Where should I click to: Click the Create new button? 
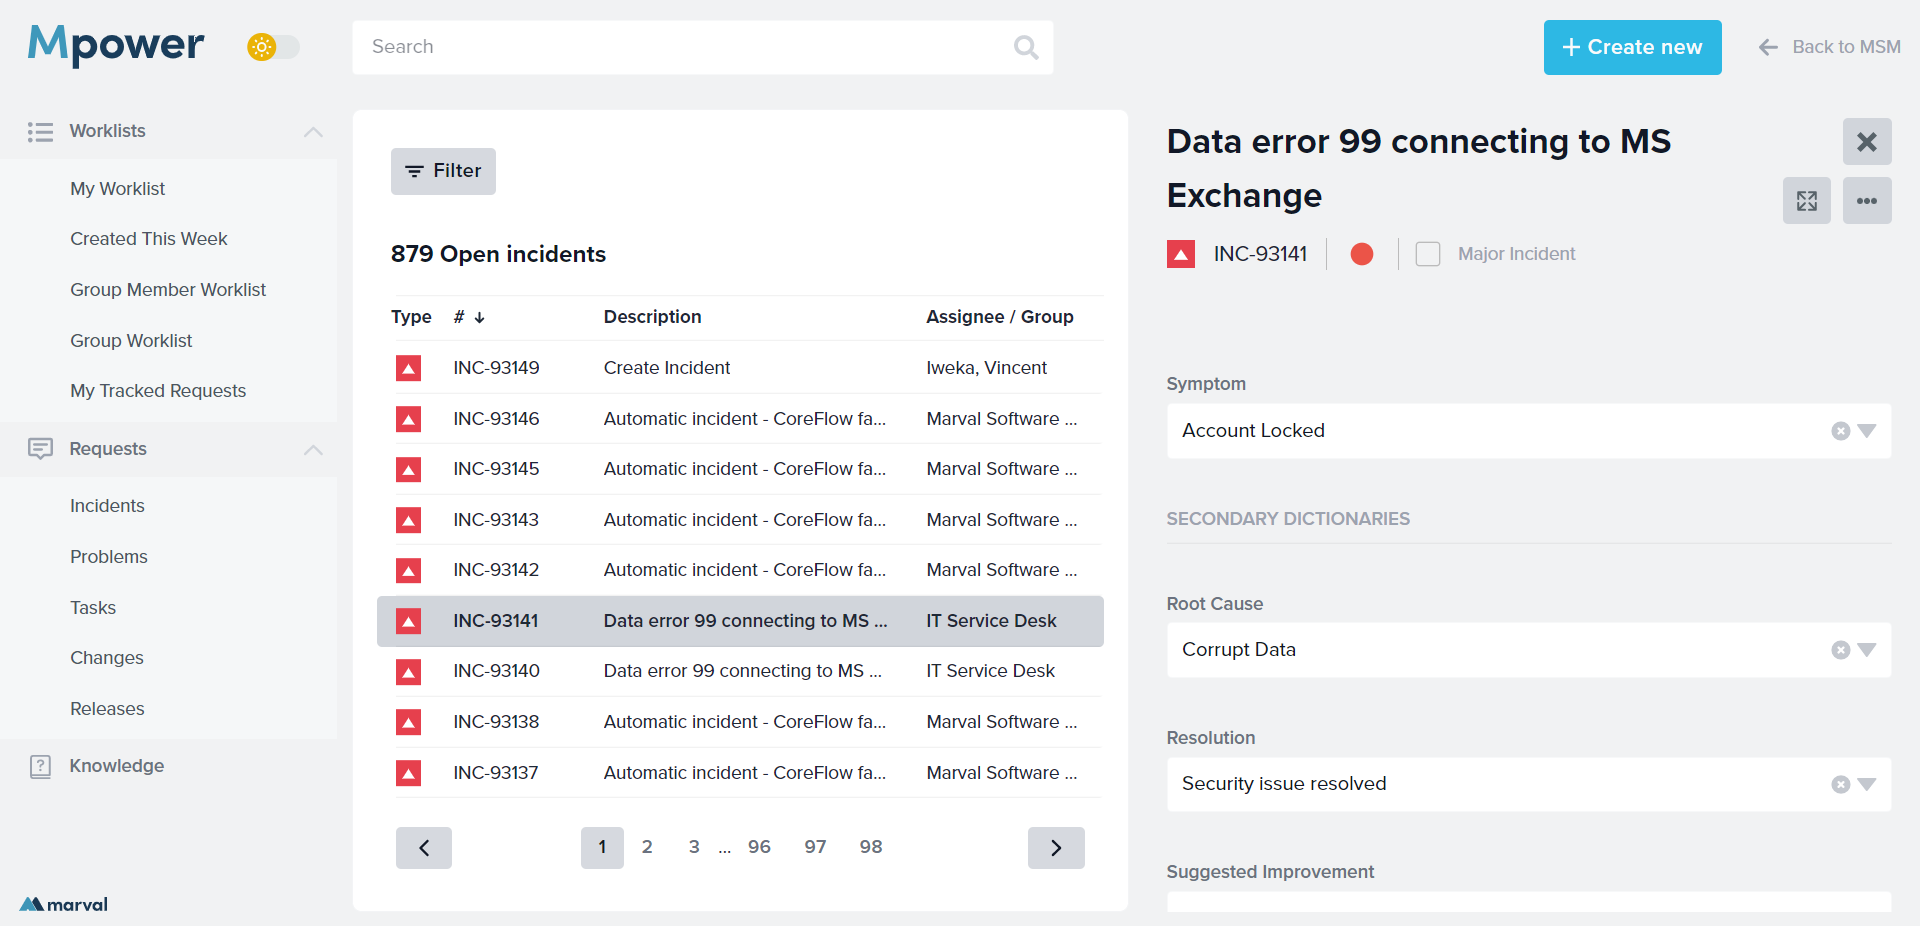coord(1632,47)
